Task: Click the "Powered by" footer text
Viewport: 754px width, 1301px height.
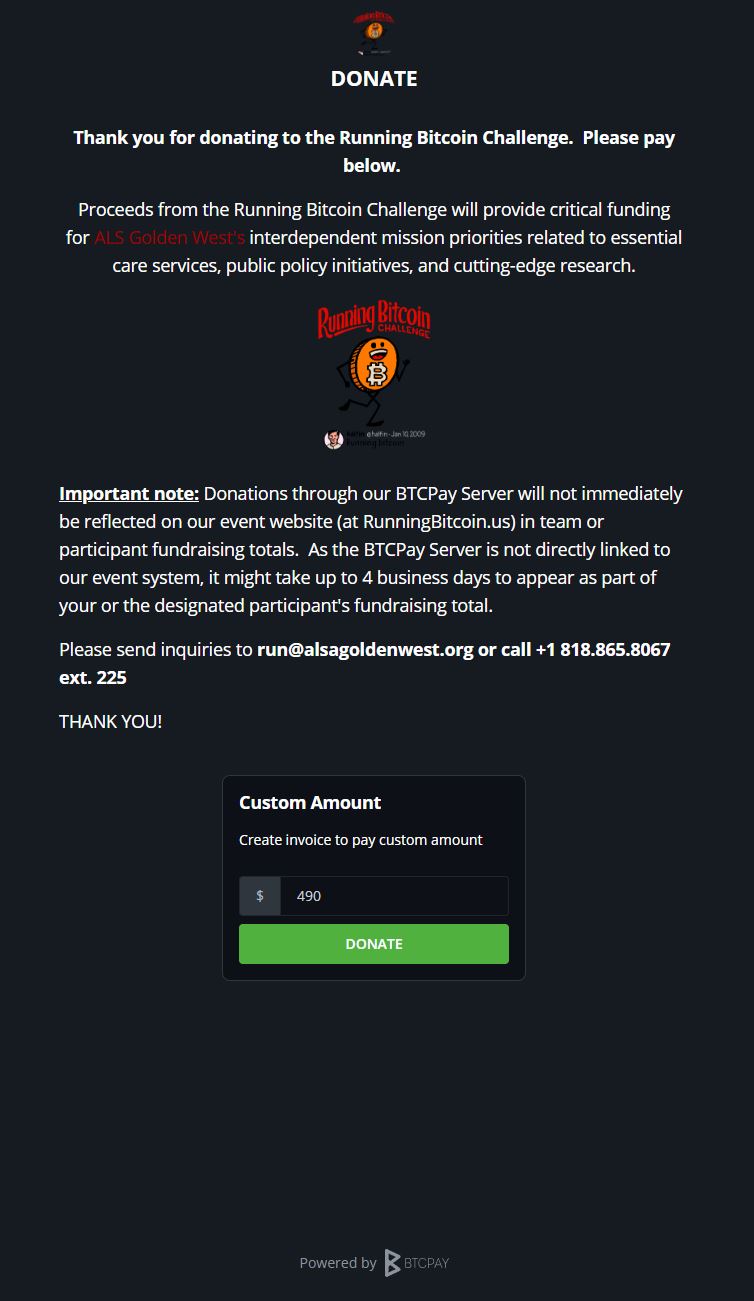Action: (x=338, y=1263)
